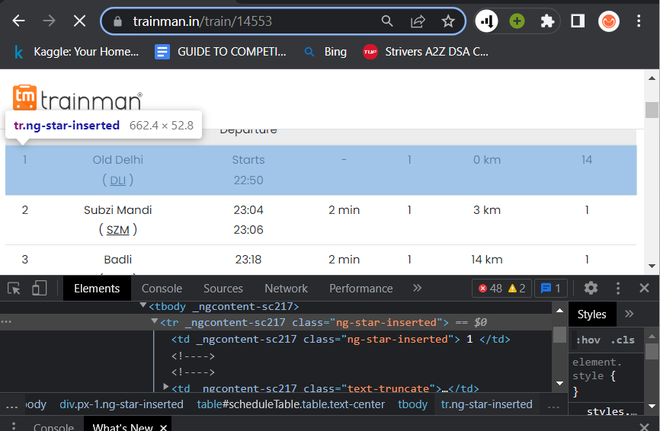Open the Styles pane tab
The width and height of the screenshot is (660, 431).
pos(592,314)
